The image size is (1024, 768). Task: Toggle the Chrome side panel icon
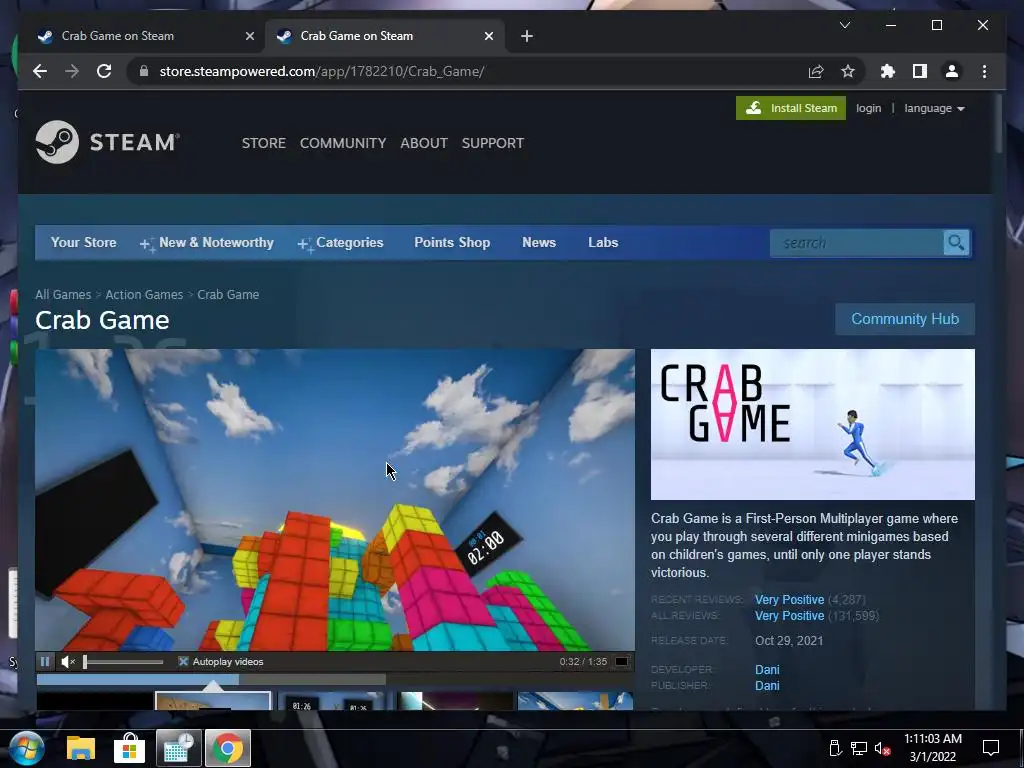tap(920, 71)
